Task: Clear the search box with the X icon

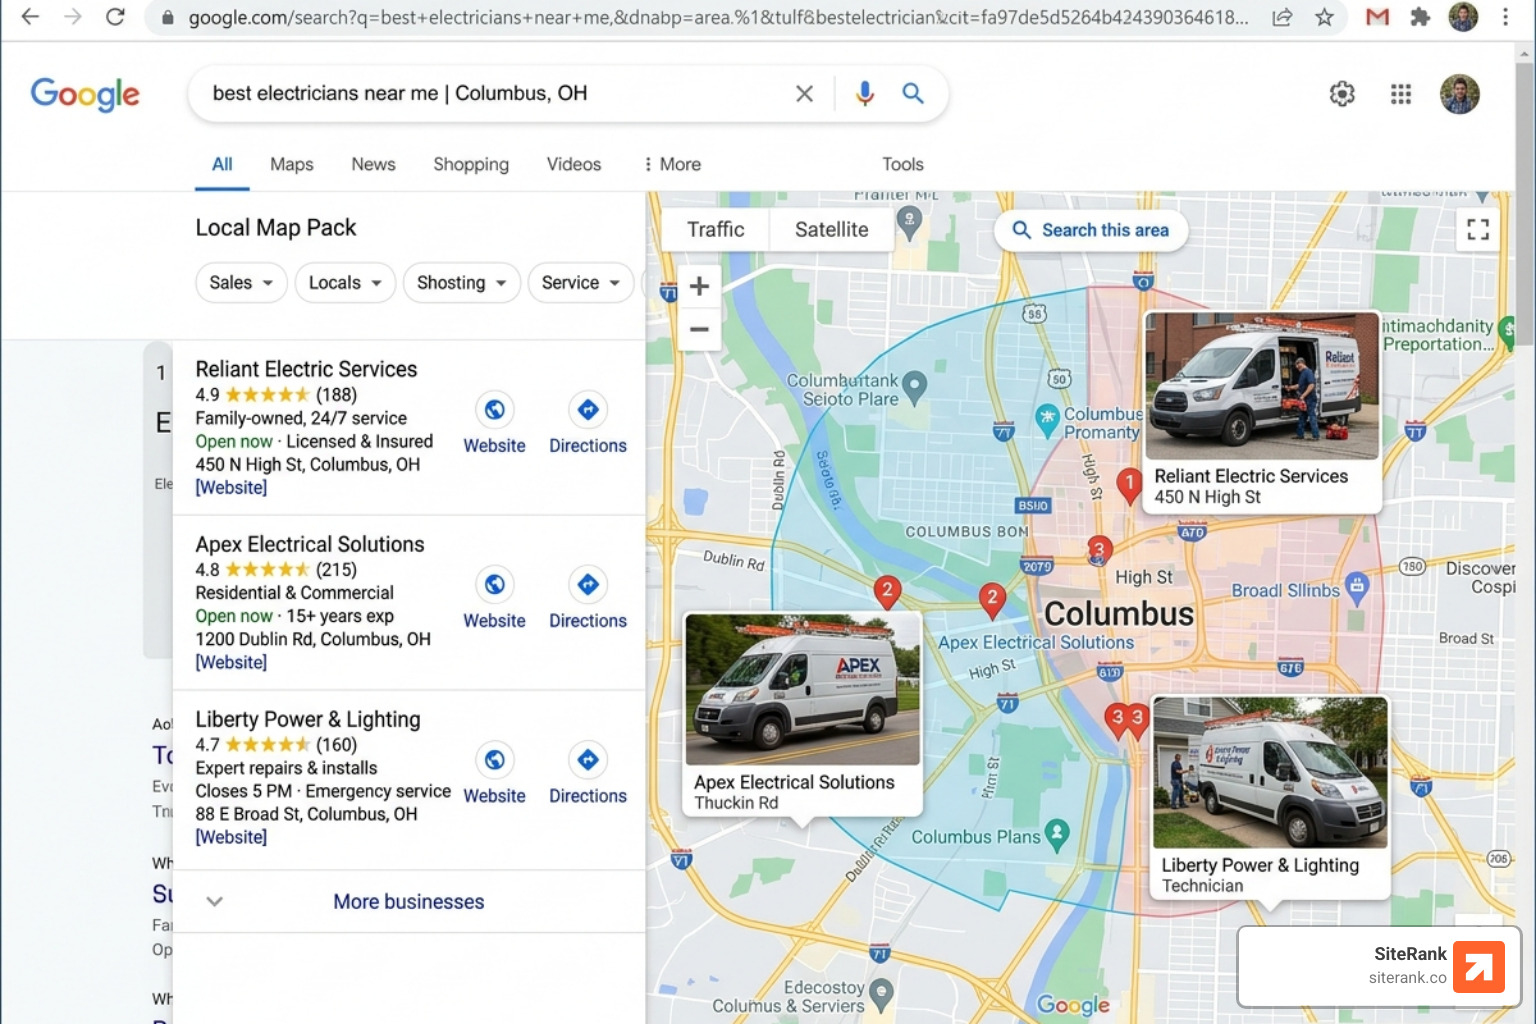Action: click(804, 94)
